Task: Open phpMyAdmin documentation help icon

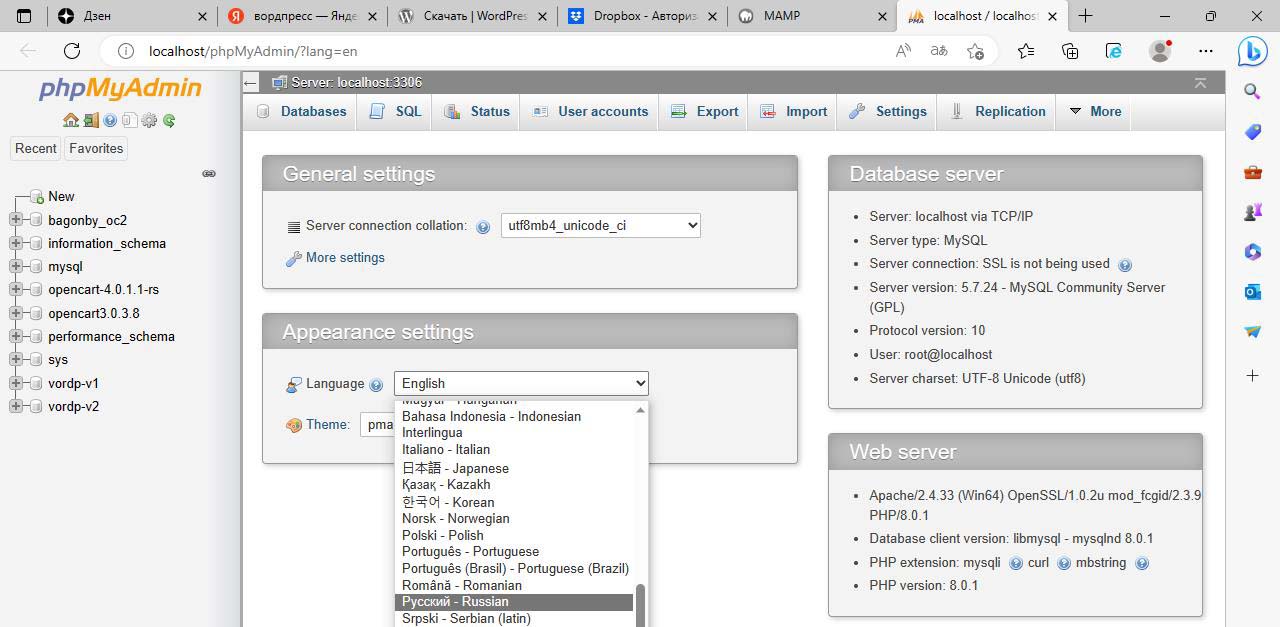Action: [x=110, y=120]
